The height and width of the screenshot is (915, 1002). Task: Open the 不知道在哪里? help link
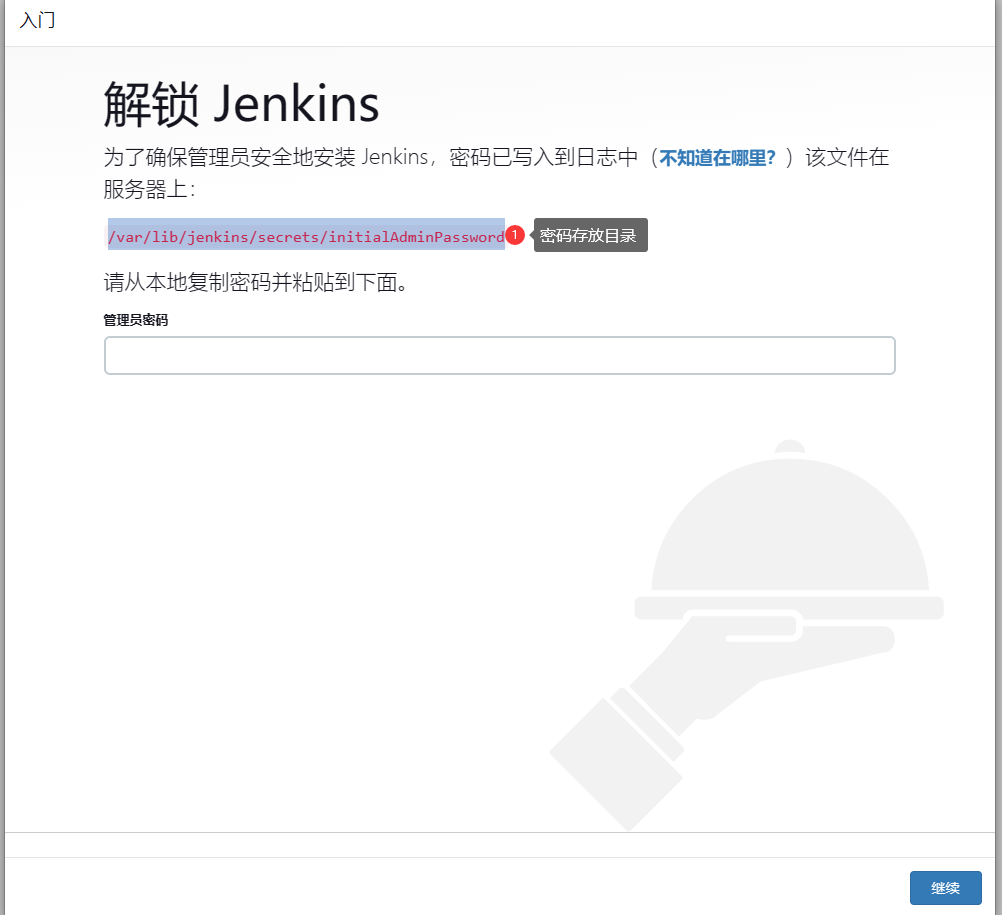pyautogui.click(x=717, y=158)
